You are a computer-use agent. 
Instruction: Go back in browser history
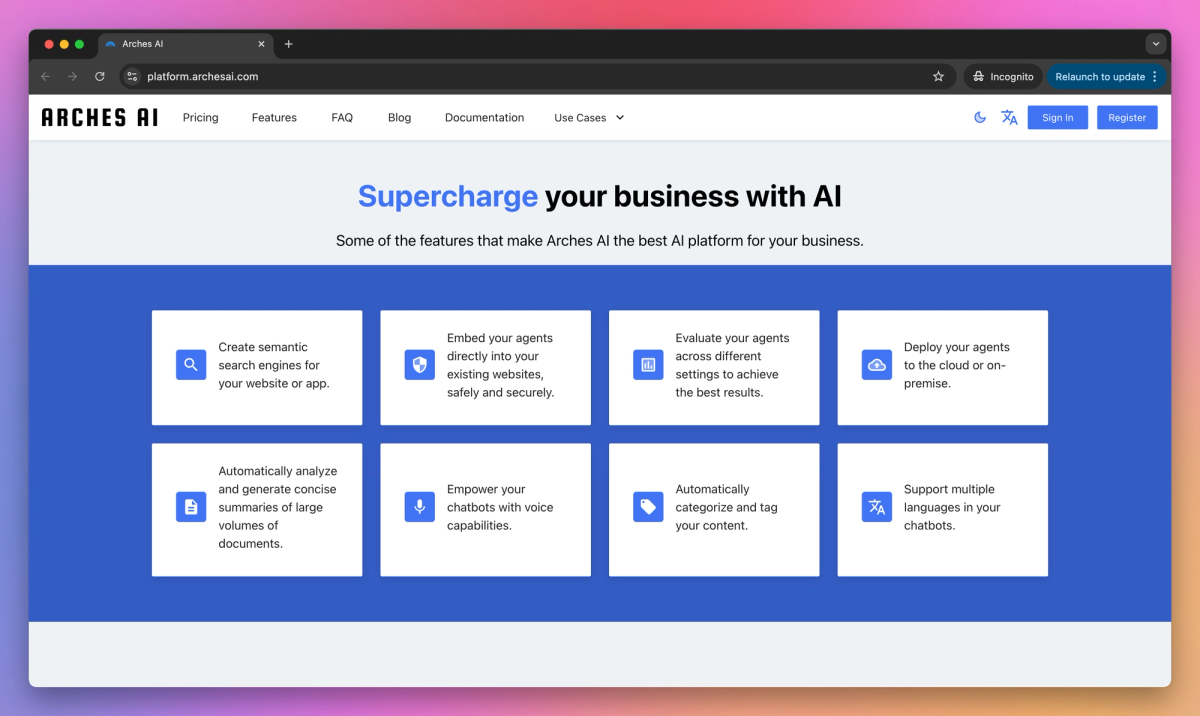(45, 76)
